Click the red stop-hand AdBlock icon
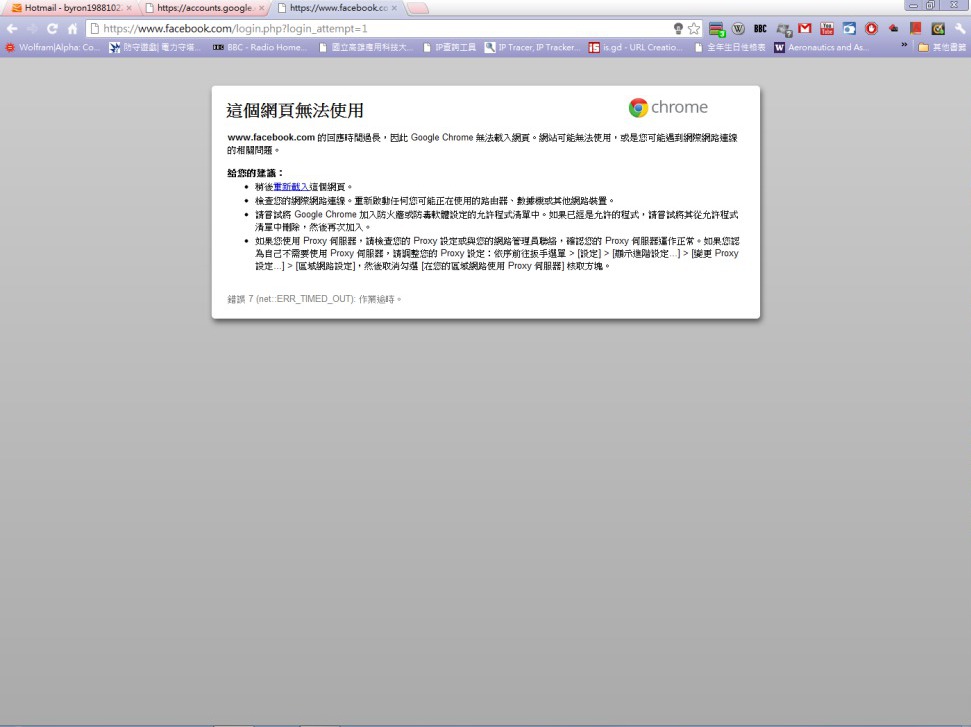The image size is (971, 727). (x=871, y=28)
